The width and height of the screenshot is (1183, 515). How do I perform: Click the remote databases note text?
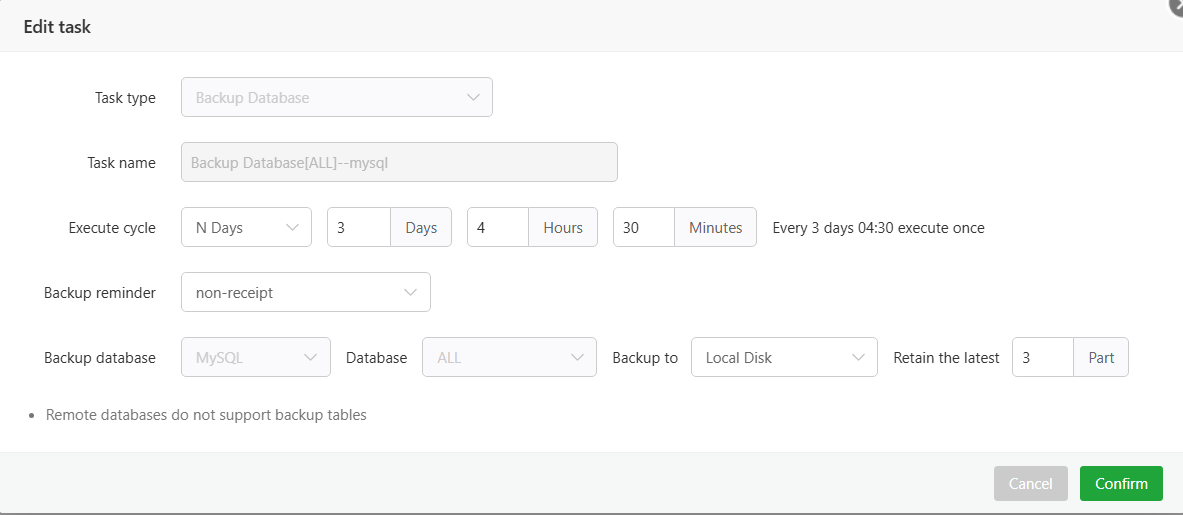click(206, 414)
